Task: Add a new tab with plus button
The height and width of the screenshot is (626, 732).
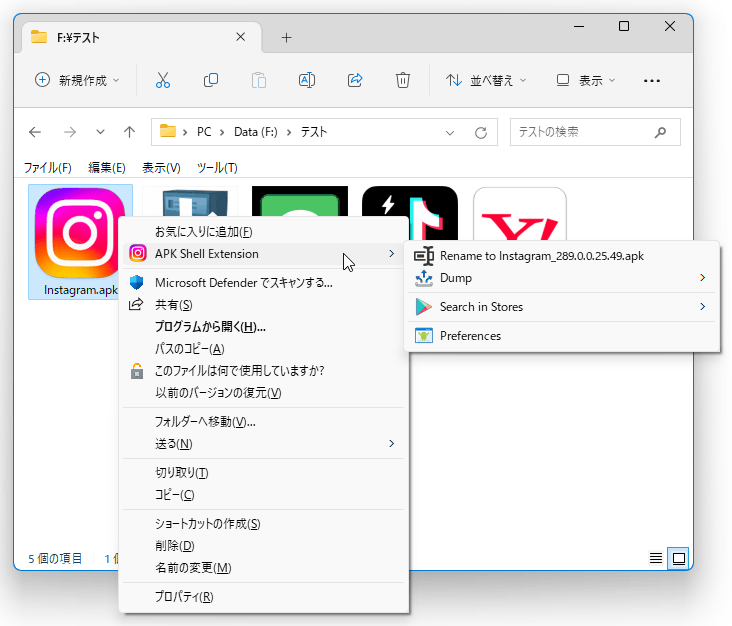Action: (x=287, y=37)
